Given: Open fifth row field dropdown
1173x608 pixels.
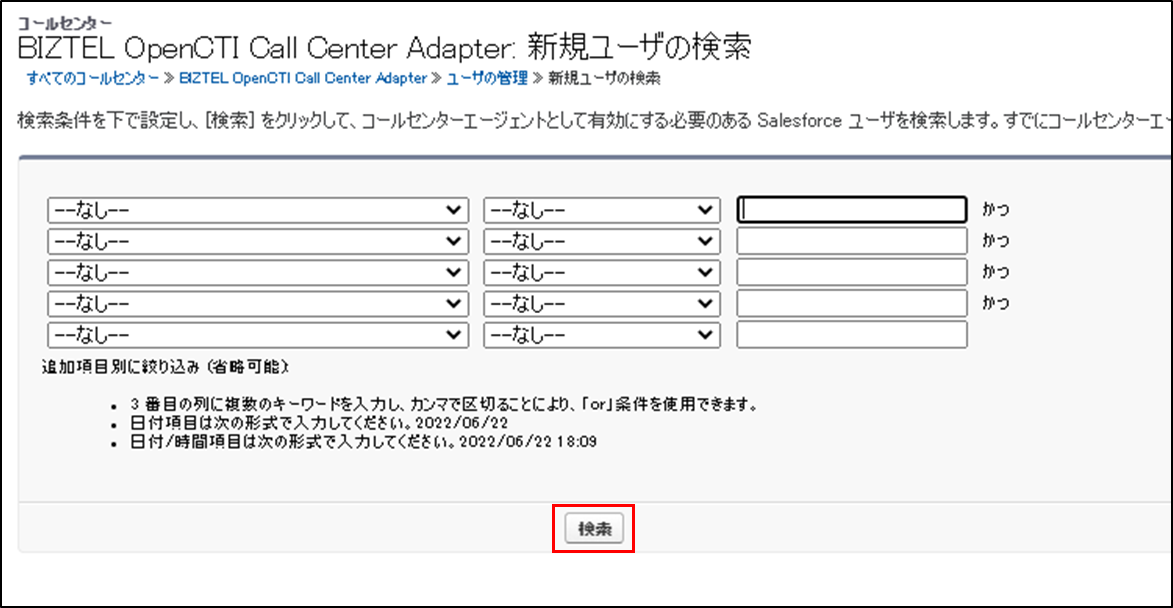Looking at the screenshot, I should pyautogui.click(x=258, y=334).
